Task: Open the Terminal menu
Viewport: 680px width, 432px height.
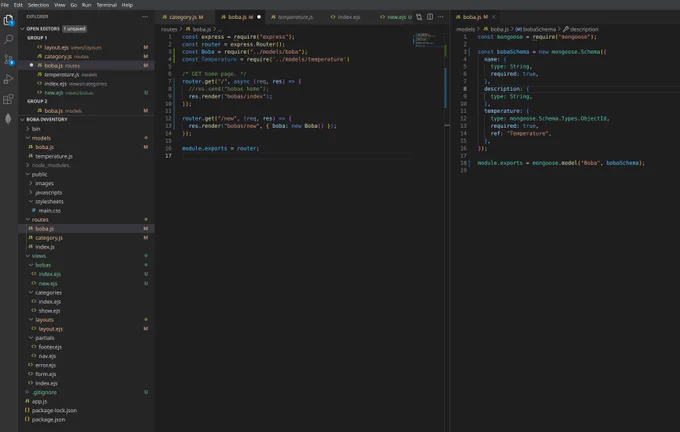Action: point(107,5)
